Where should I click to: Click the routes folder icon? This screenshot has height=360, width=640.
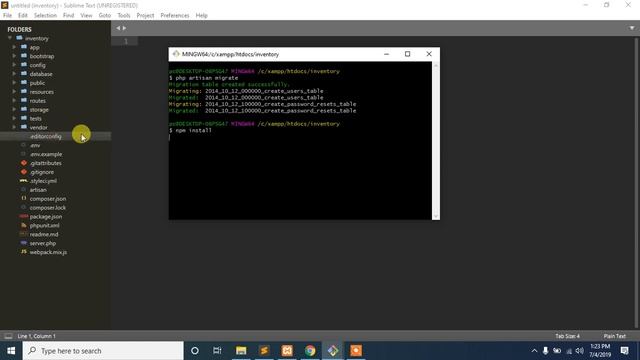click(x=24, y=100)
